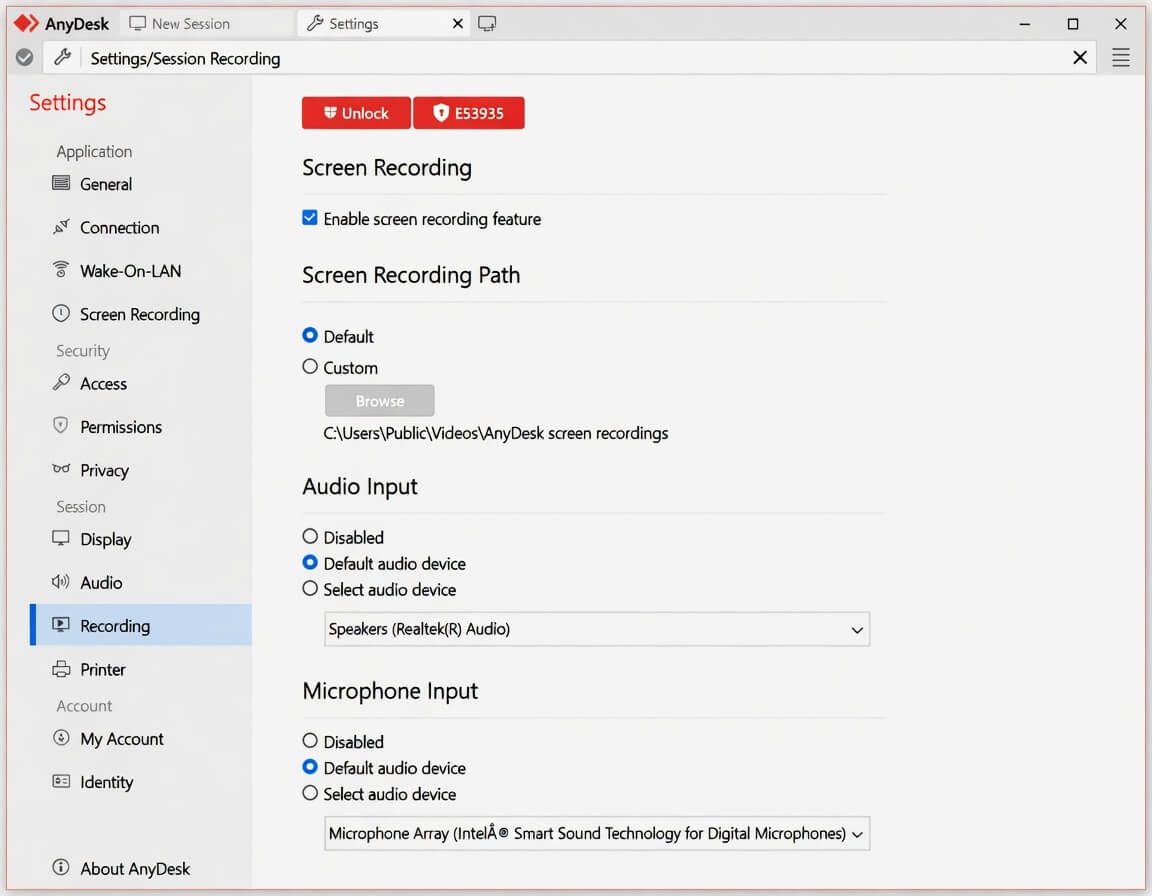Choose Default audio device for Microphone Input
The width and height of the screenshot is (1152, 896).
tap(310, 767)
